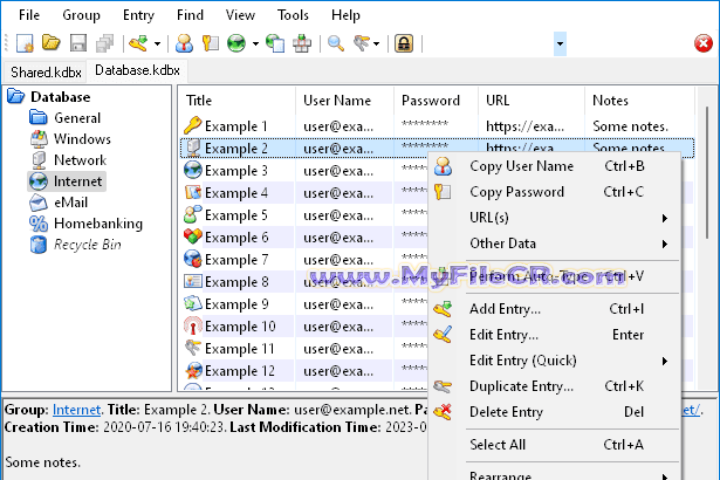Screen dimensions: 720x480
Task: Open Show Entries toolbar dropdown arrow
Action: point(377,44)
